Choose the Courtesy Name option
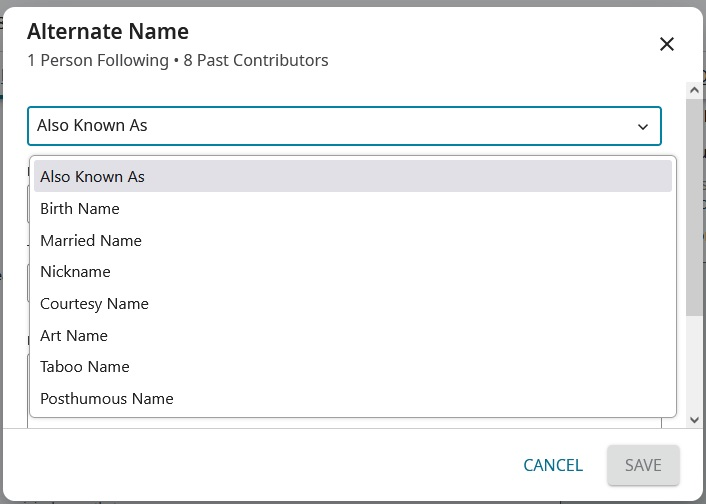The height and width of the screenshot is (504, 706). pyautogui.click(x=94, y=304)
